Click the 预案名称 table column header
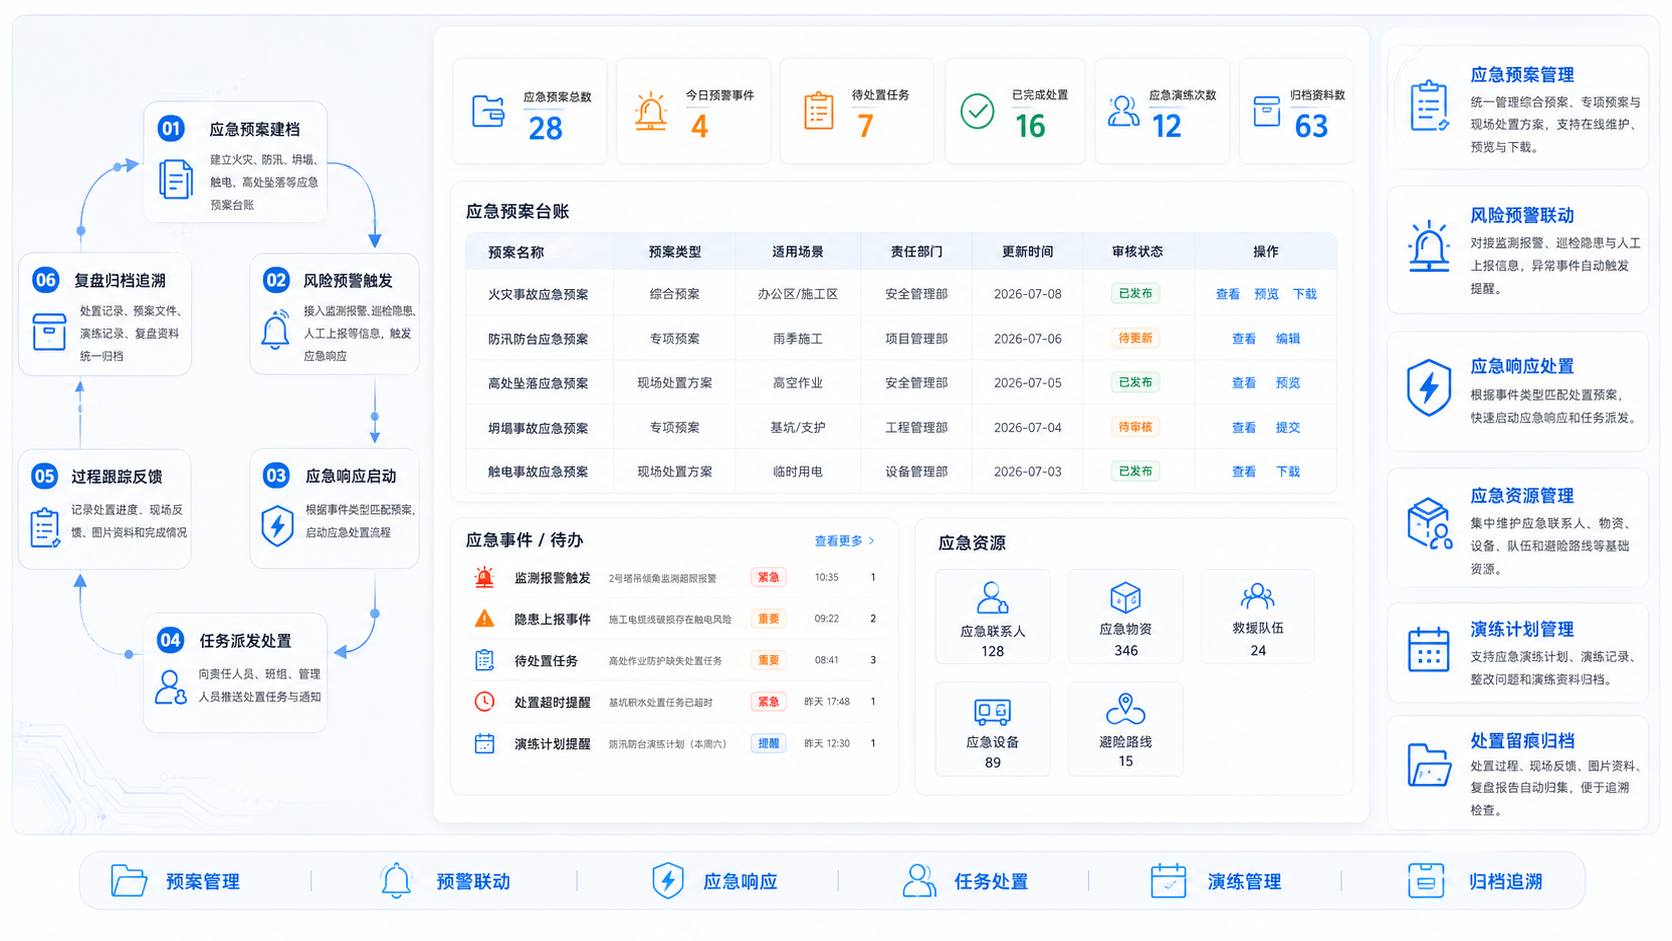The height and width of the screenshot is (941, 1672). 516,252
